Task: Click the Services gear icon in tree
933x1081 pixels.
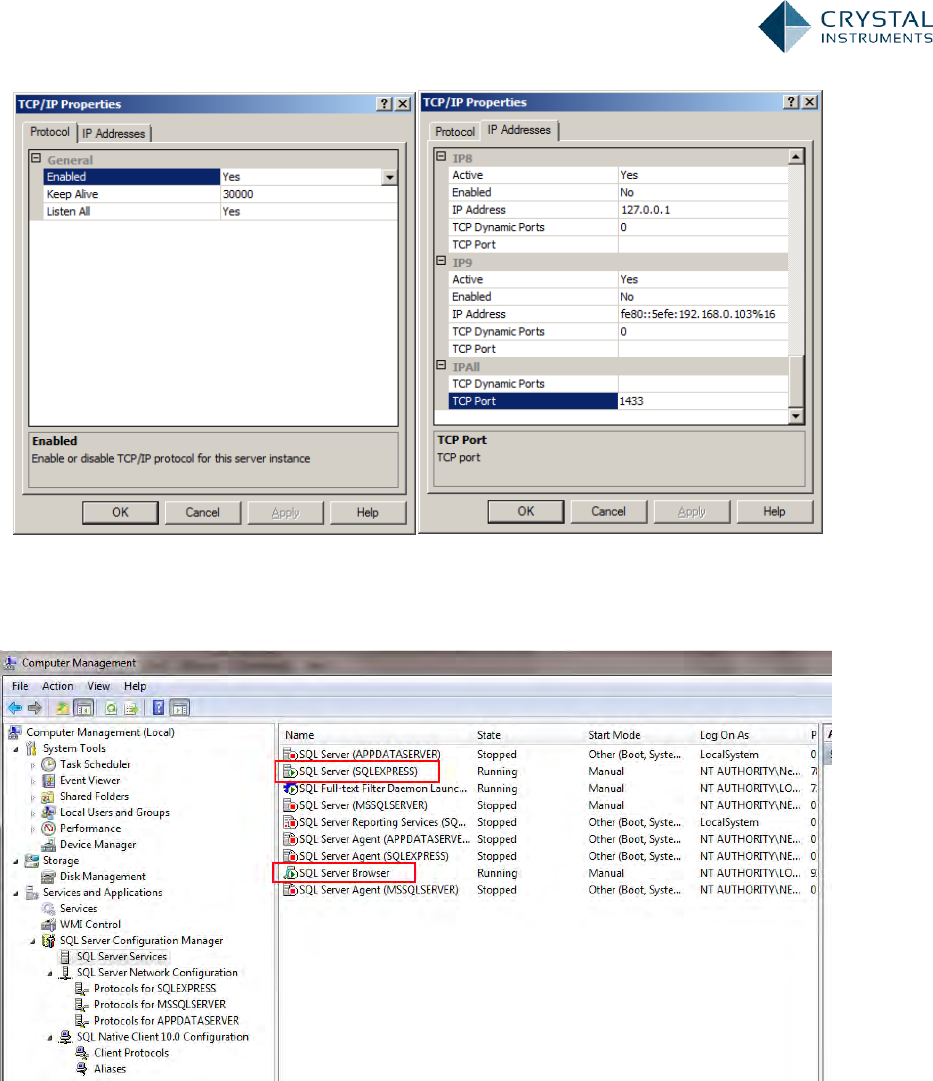Action: click(x=48, y=909)
